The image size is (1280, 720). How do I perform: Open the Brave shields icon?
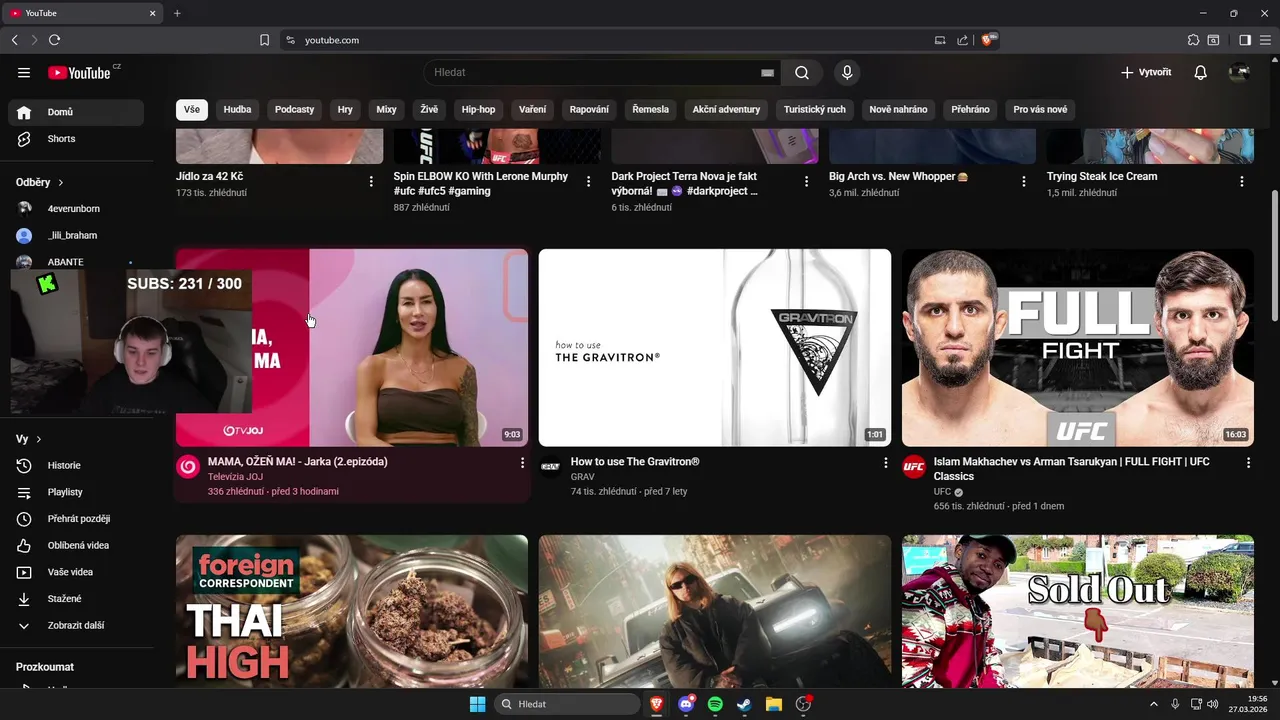pyautogui.click(x=987, y=40)
